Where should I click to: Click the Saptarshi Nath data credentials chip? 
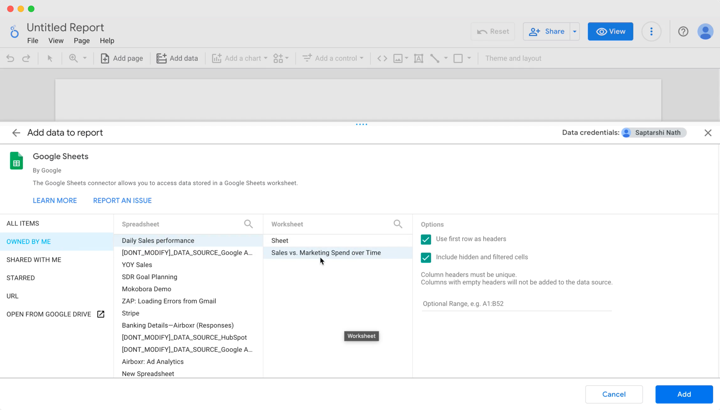click(653, 133)
